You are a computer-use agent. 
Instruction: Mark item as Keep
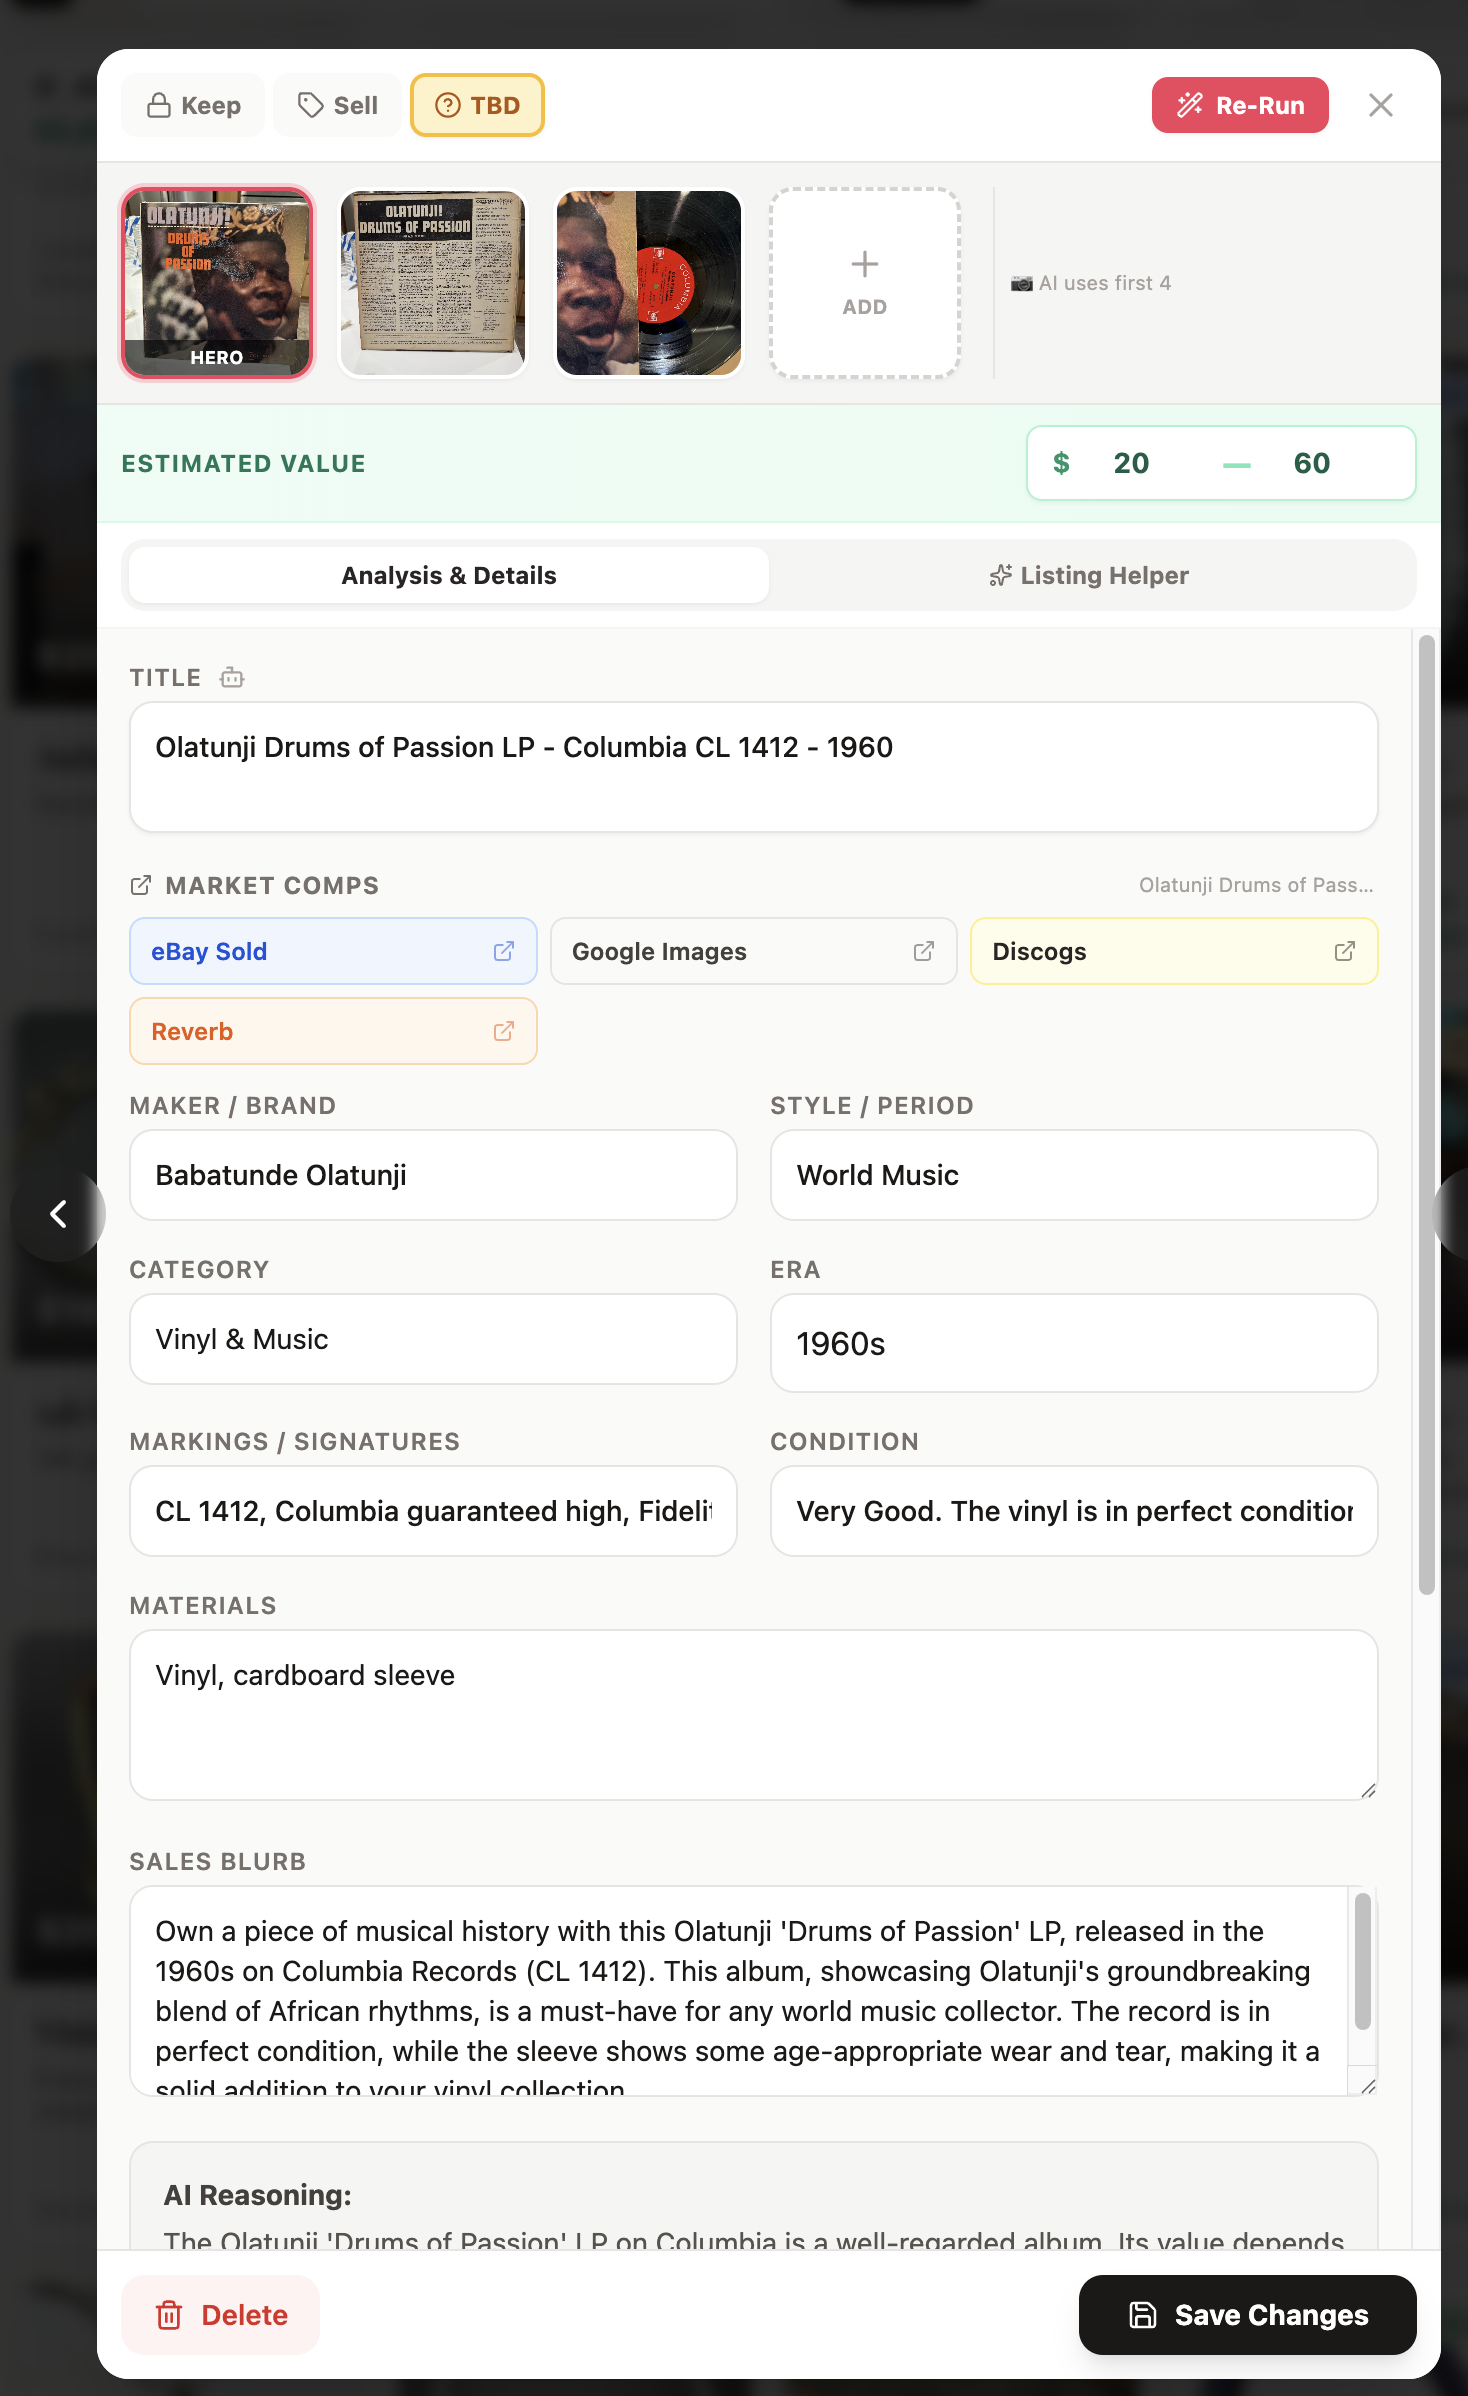tap(194, 105)
